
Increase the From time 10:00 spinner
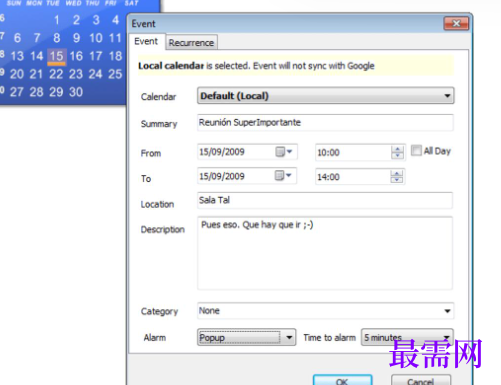pos(397,149)
